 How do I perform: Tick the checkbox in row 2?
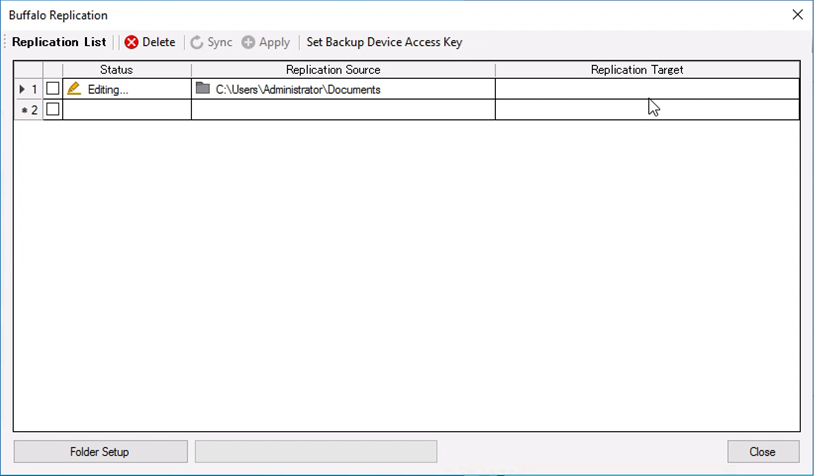pos(53,110)
